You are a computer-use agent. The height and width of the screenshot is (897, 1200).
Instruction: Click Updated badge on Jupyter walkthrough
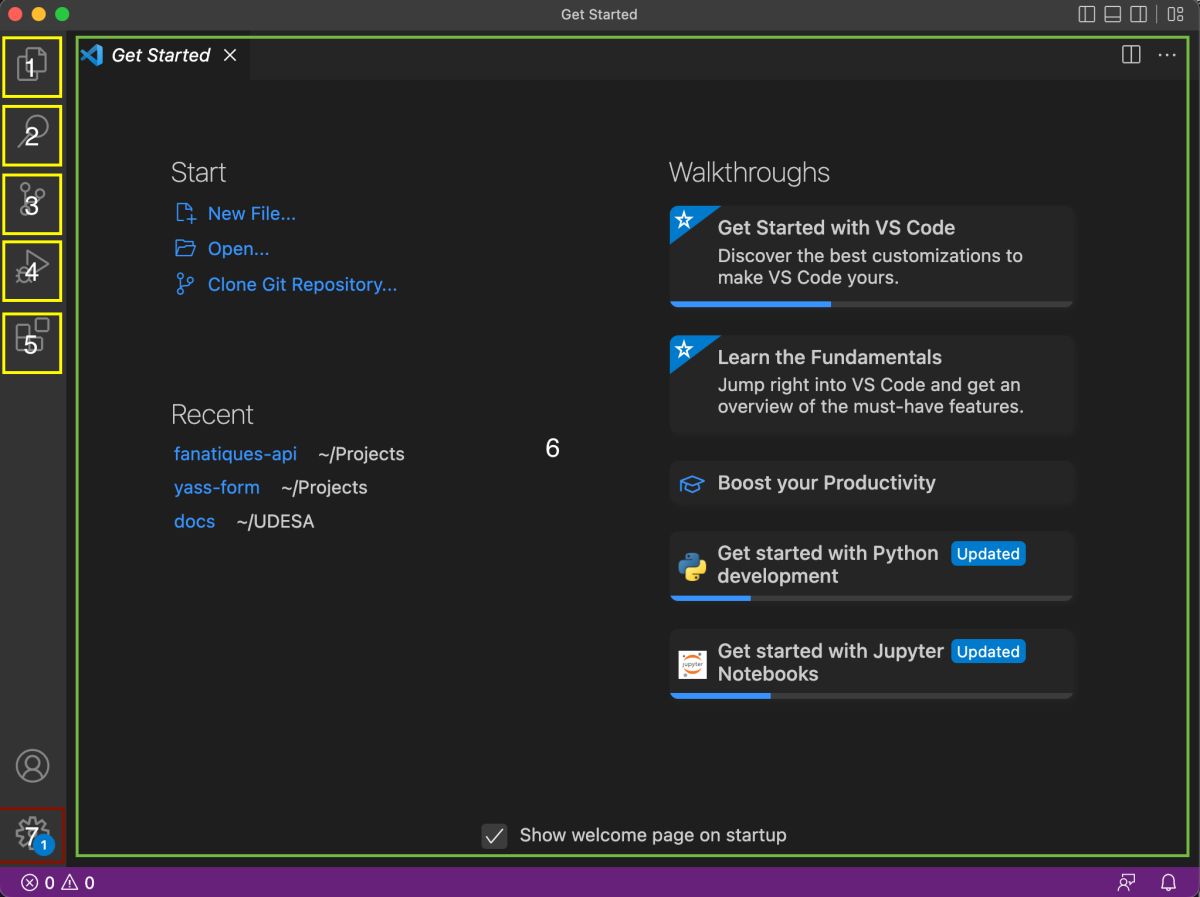pos(988,652)
